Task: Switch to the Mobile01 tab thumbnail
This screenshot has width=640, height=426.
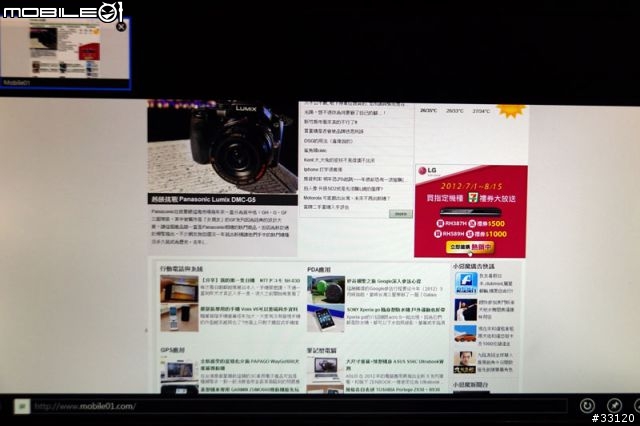Action: pyautogui.click(x=65, y=53)
